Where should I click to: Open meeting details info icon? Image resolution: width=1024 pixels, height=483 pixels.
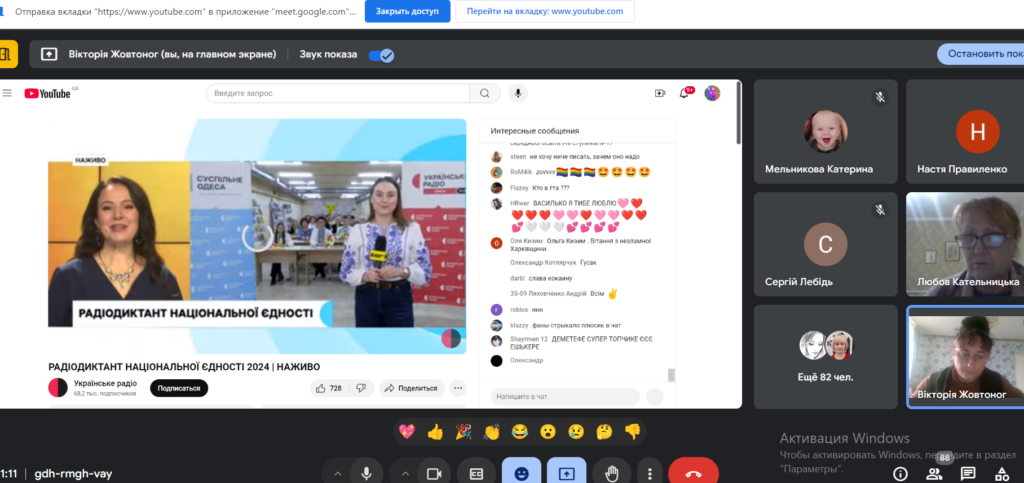900,473
